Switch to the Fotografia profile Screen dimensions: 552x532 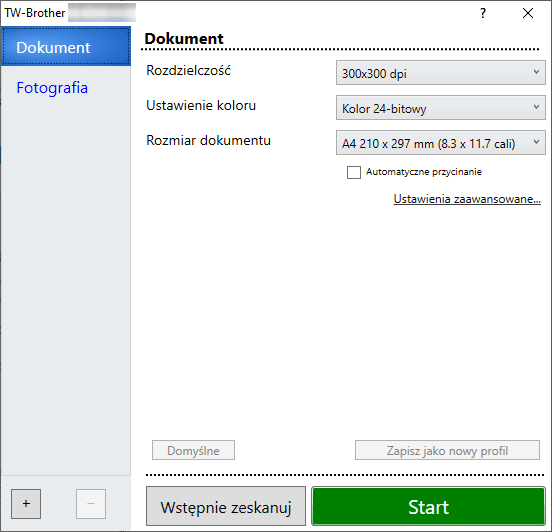[52, 88]
